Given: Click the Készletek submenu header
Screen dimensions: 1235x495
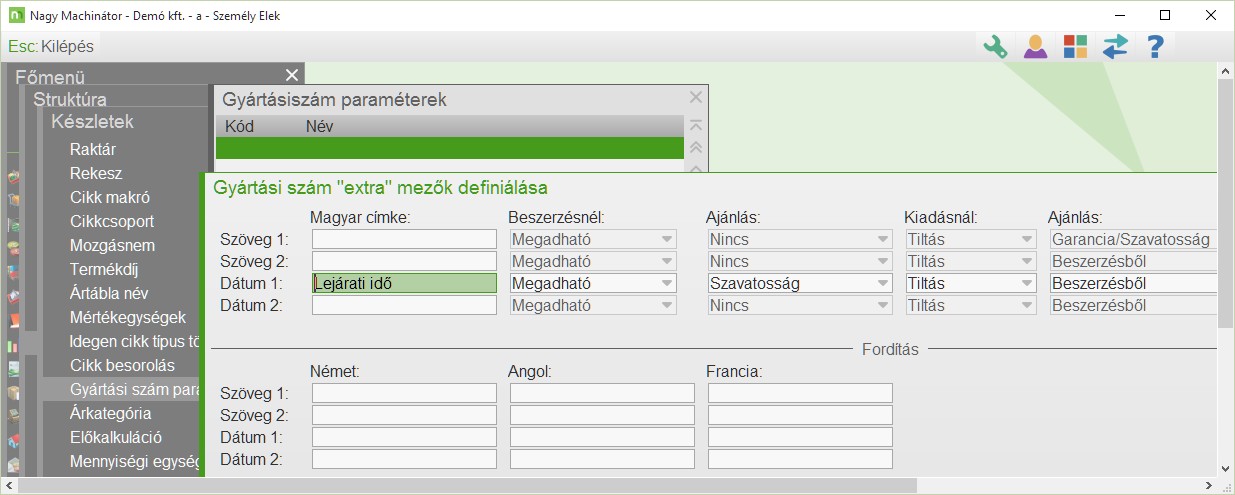Looking at the screenshot, I should pyautogui.click(x=92, y=122).
